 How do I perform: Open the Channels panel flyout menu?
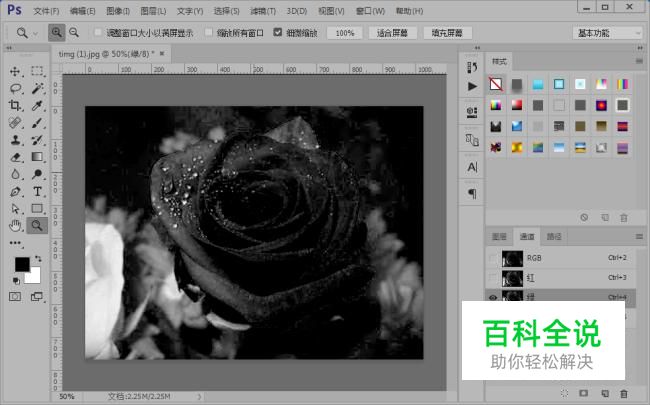coord(639,236)
